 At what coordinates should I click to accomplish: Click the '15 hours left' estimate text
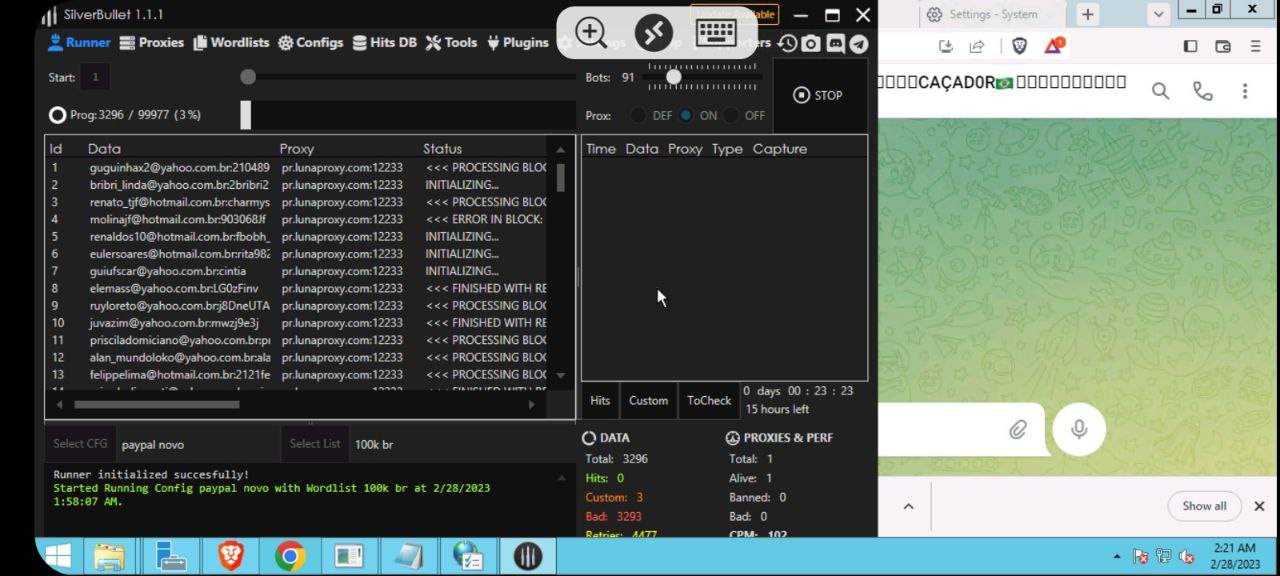click(x=777, y=409)
